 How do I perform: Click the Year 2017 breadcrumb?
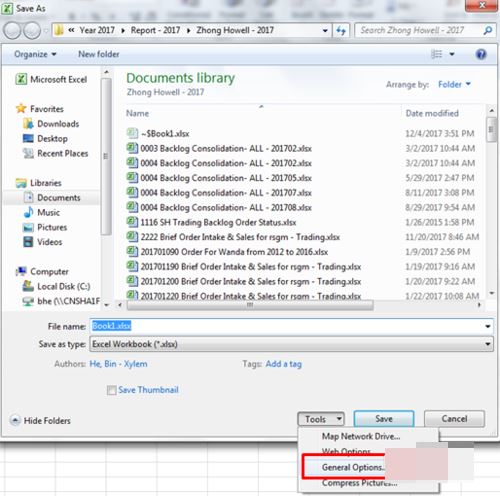pos(97,30)
